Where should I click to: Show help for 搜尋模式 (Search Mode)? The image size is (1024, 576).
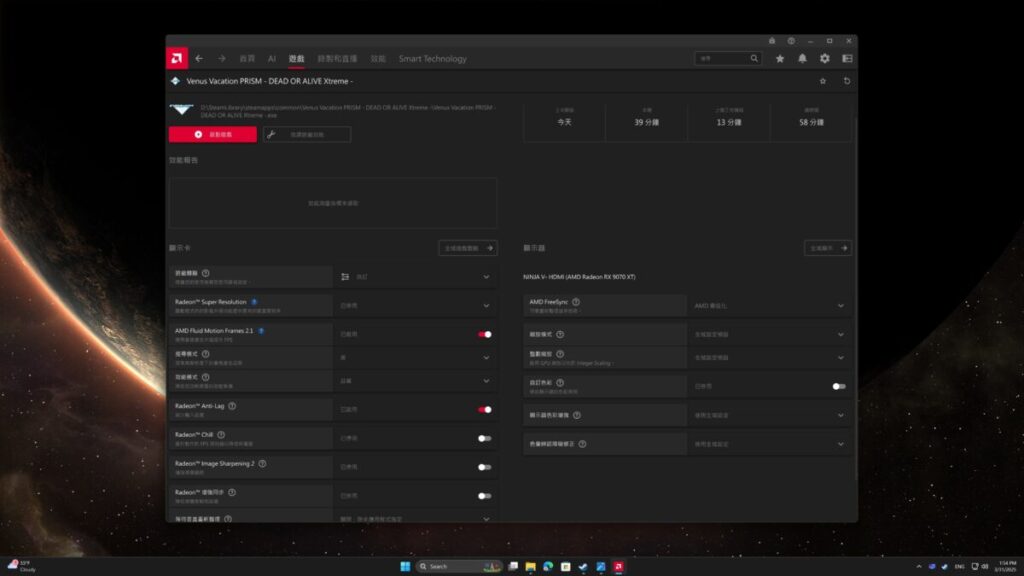(206, 353)
